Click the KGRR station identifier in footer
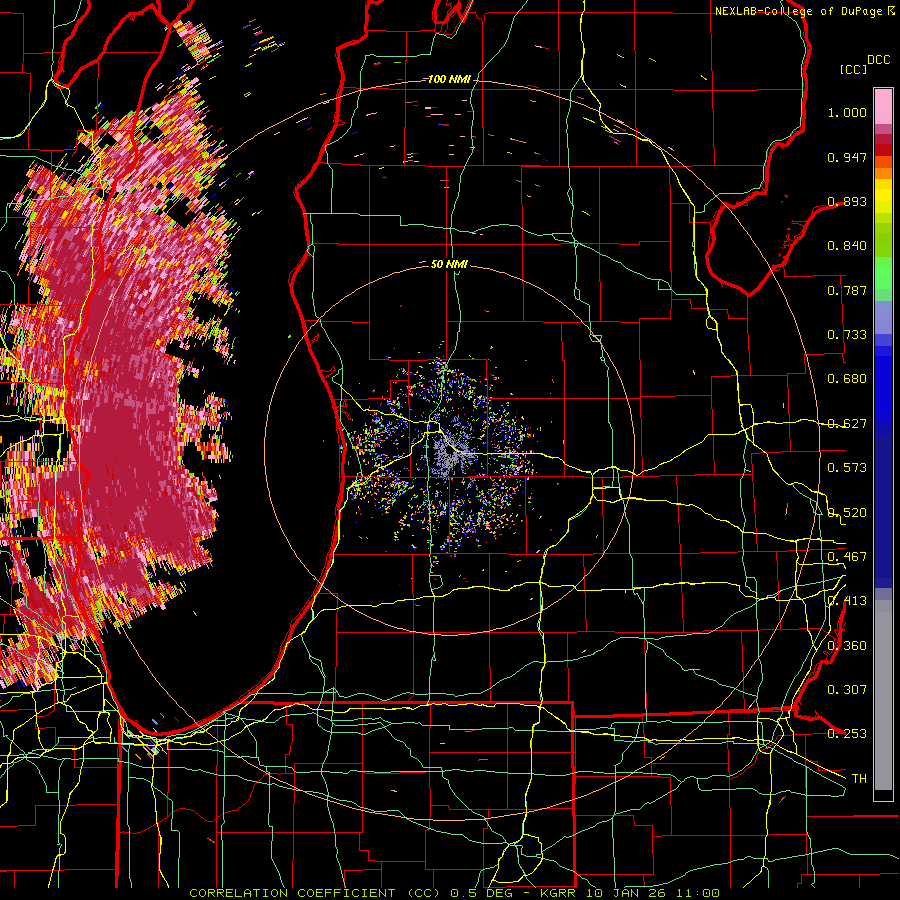 click(x=560, y=893)
